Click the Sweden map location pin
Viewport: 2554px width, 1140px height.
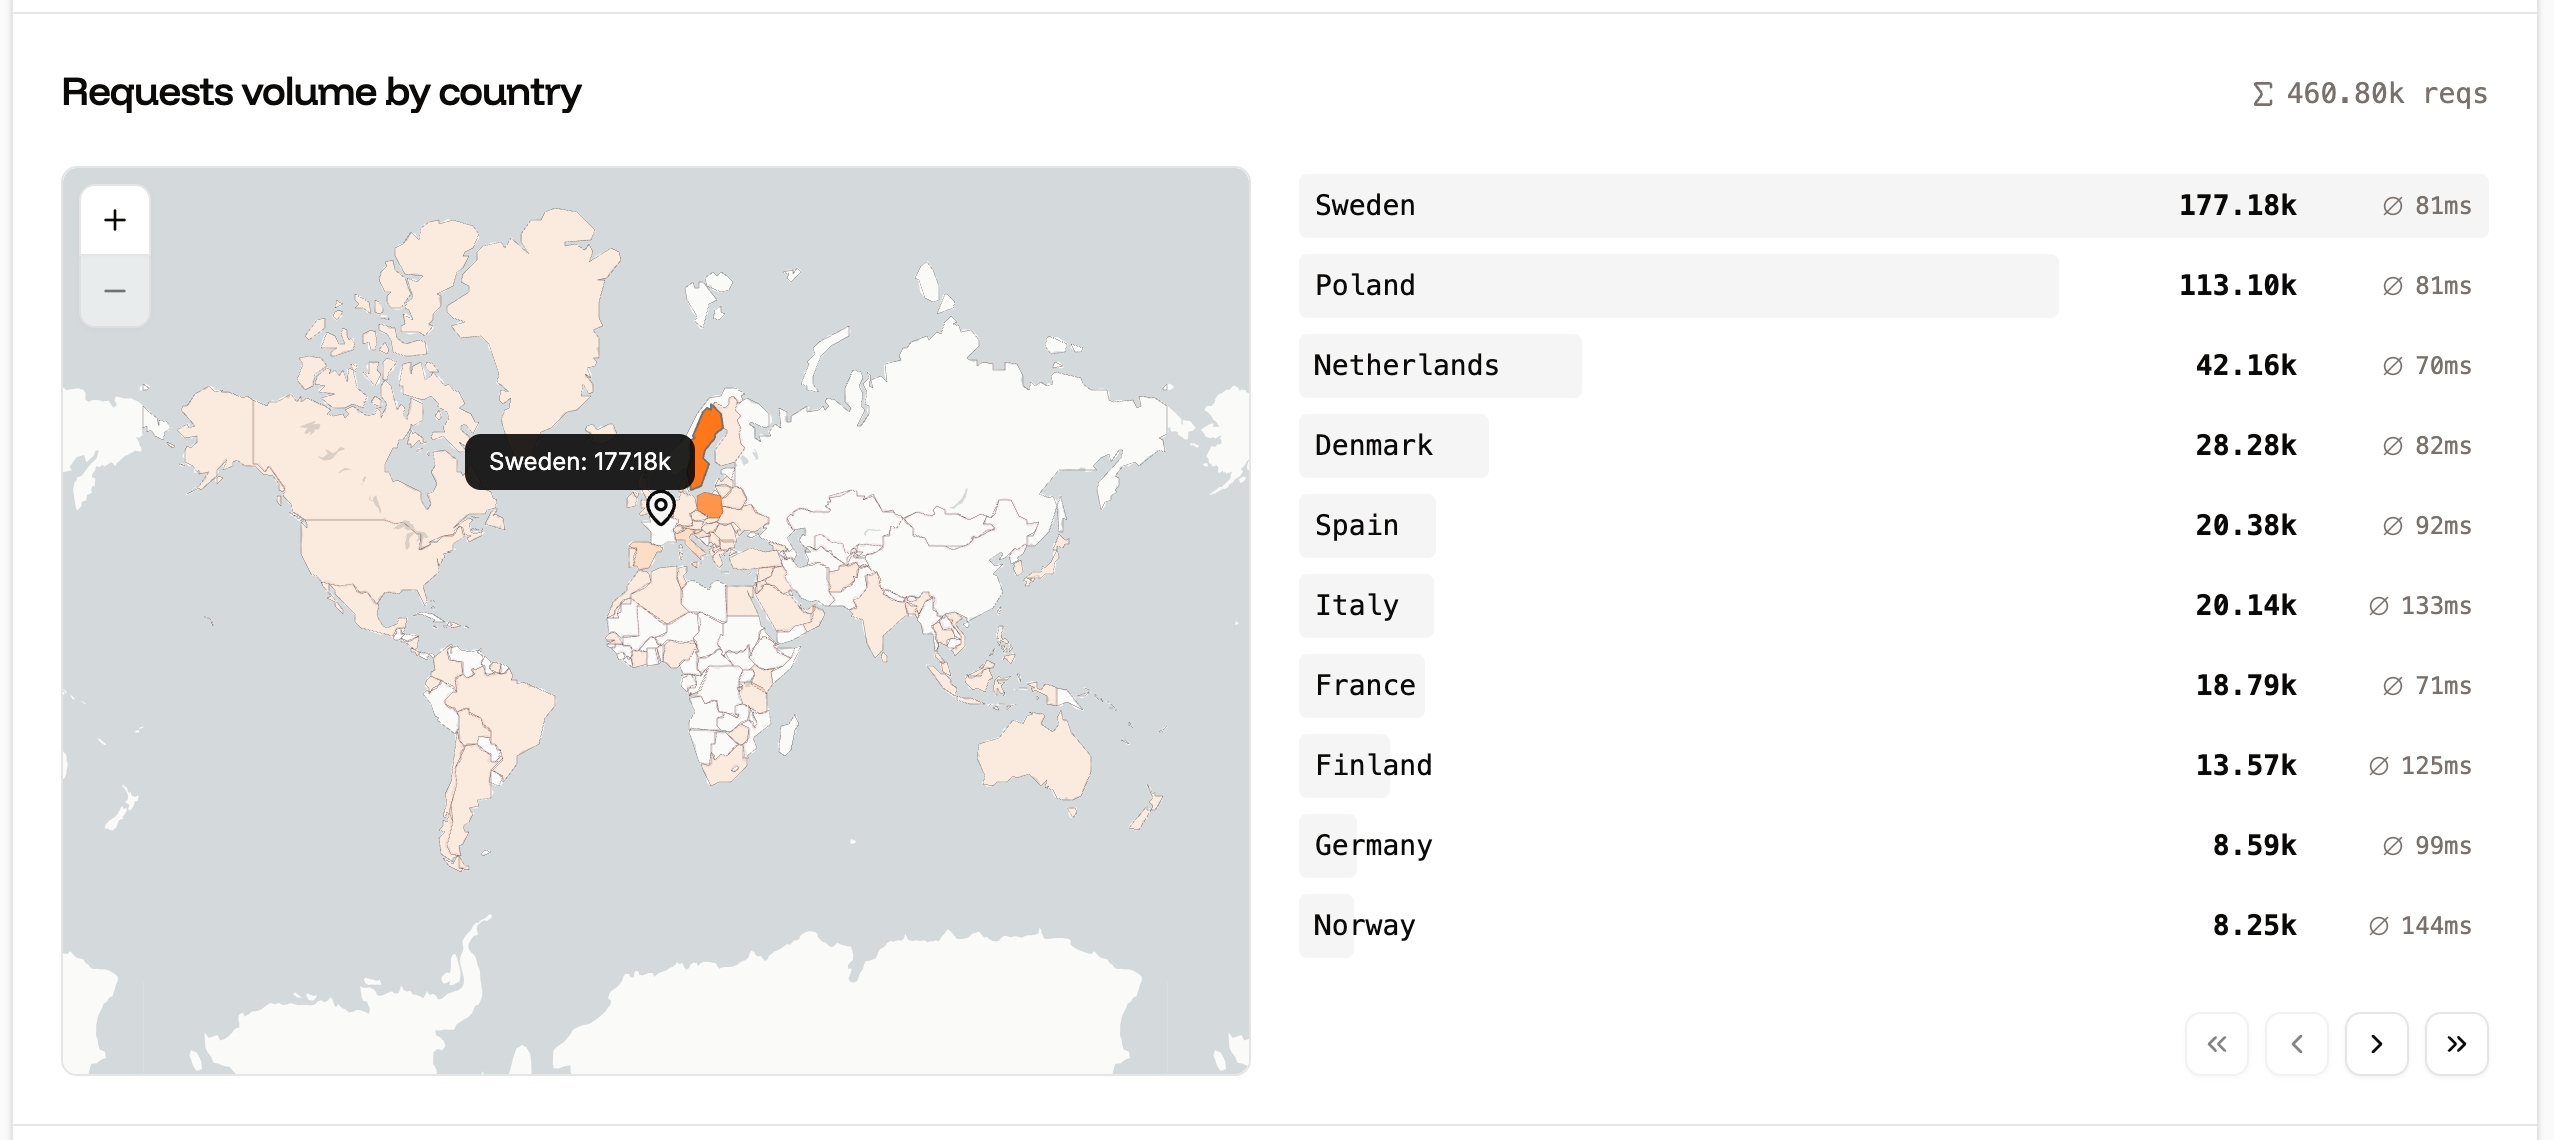pyautogui.click(x=660, y=508)
